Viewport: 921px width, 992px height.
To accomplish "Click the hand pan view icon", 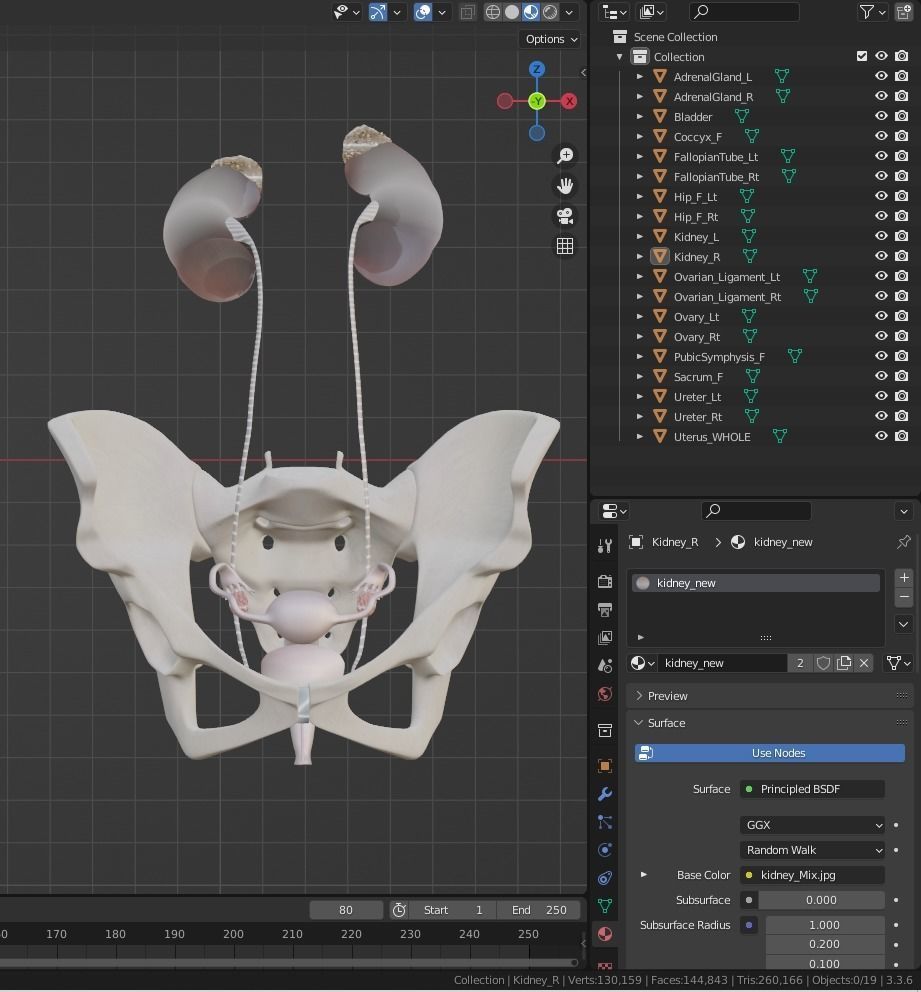I will click(565, 186).
